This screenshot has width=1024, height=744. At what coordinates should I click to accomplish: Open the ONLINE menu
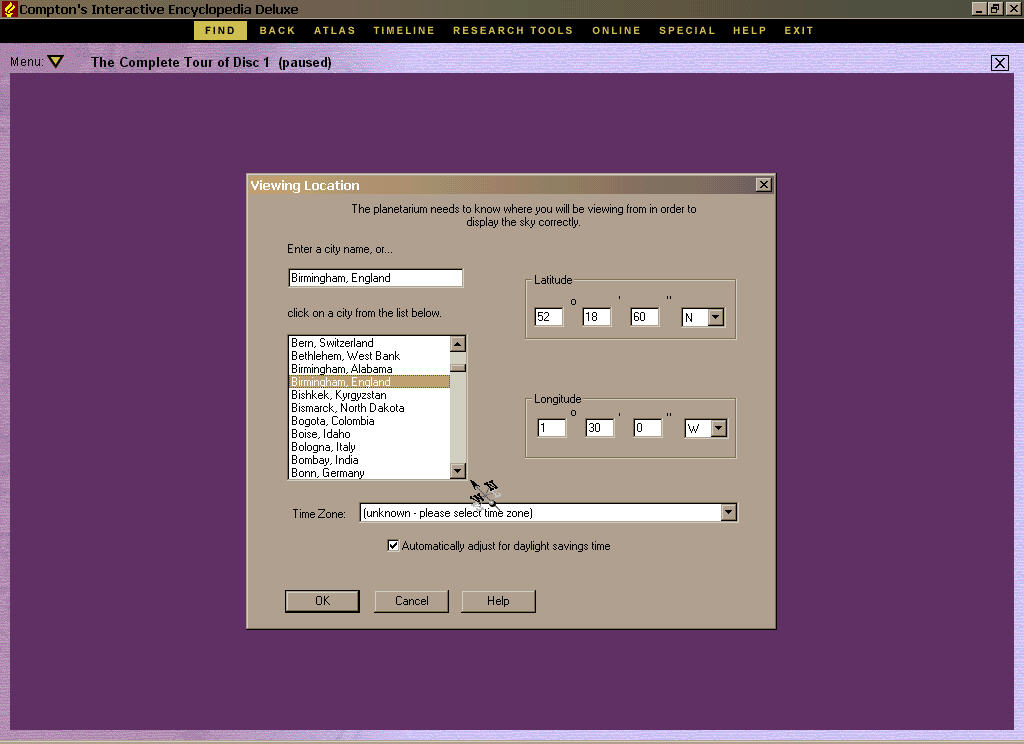pyautogui.click(x=616, y=30)
